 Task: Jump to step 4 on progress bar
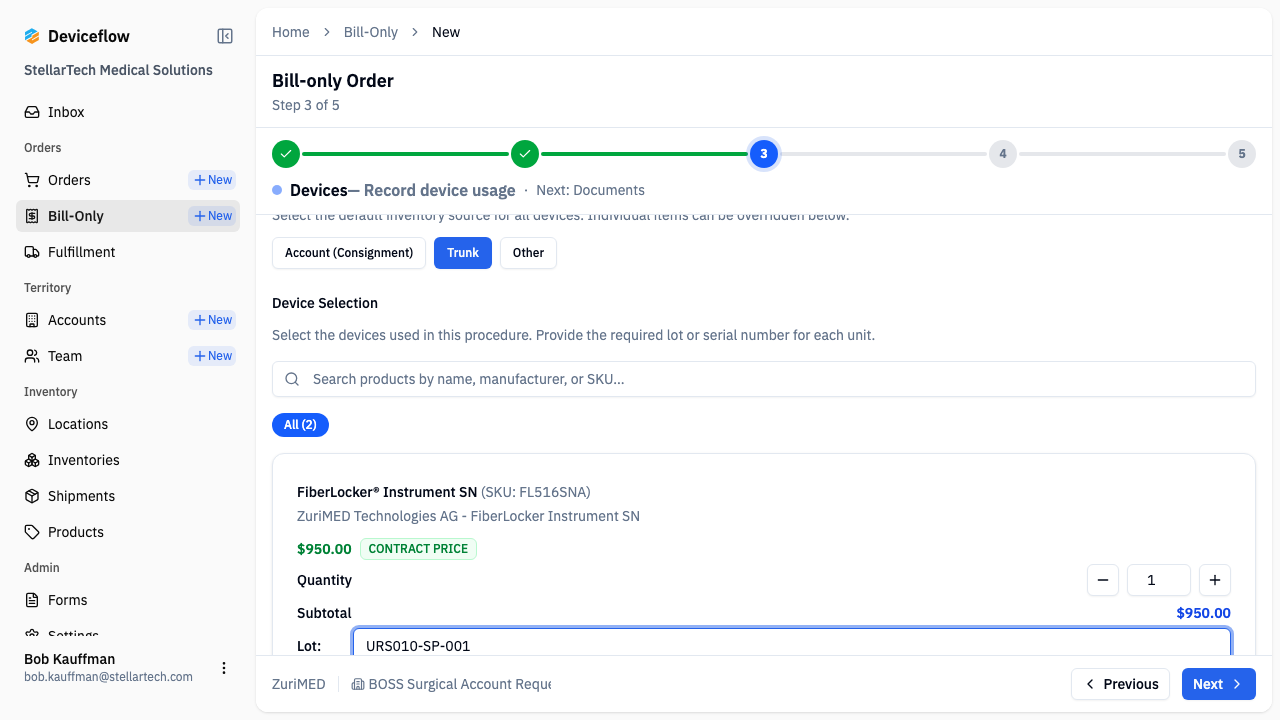click(x=1003, y=154)
